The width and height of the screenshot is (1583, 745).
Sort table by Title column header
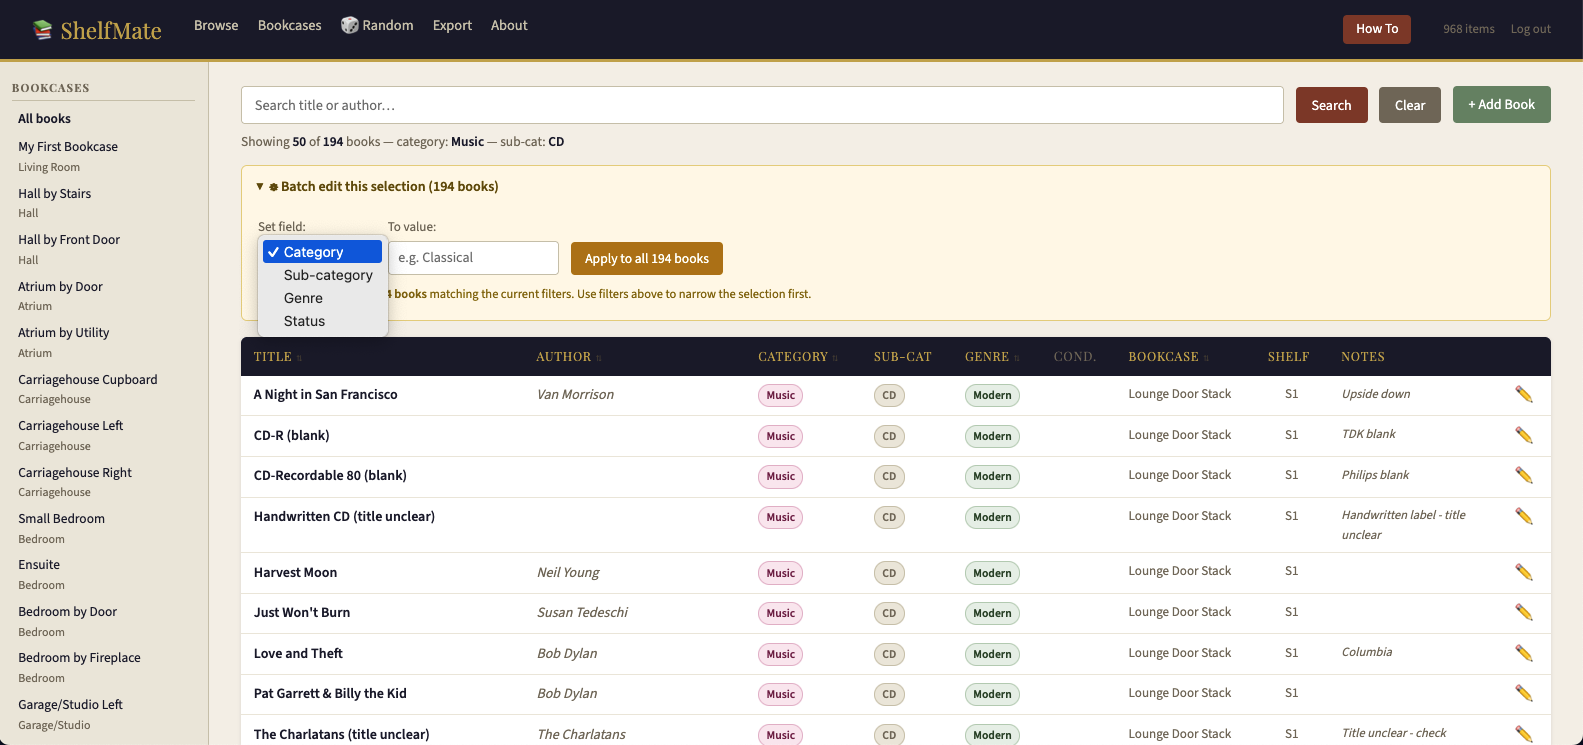point(277,357)
